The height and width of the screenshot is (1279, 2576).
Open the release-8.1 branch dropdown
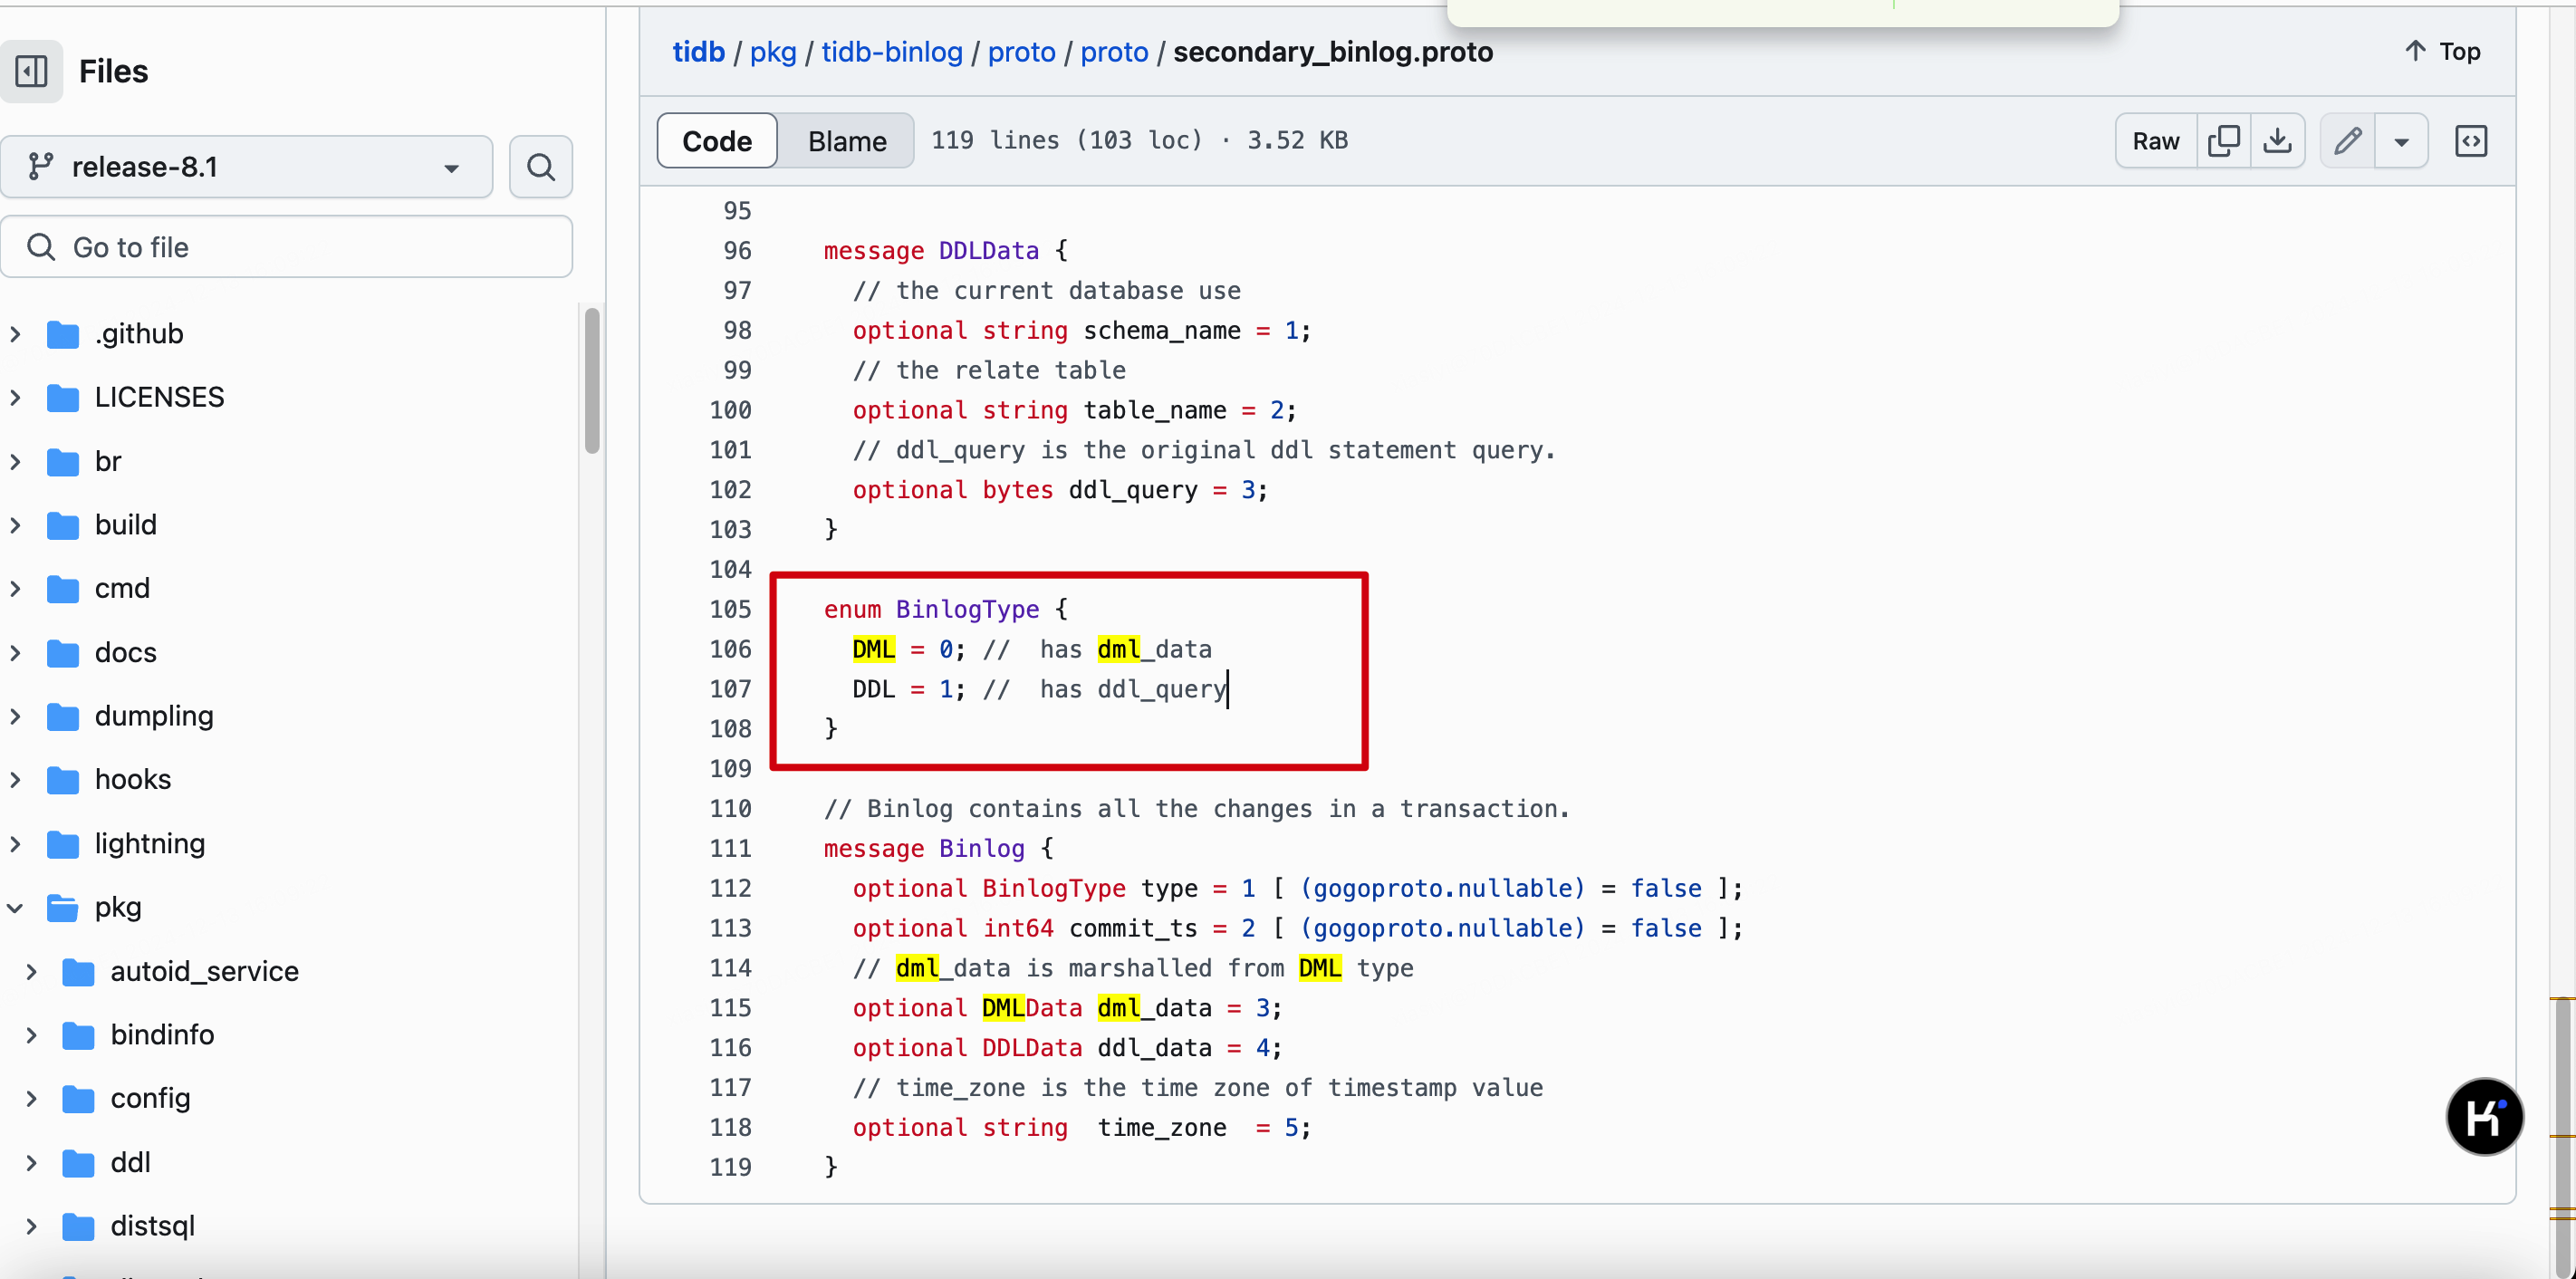pos(246,167)
